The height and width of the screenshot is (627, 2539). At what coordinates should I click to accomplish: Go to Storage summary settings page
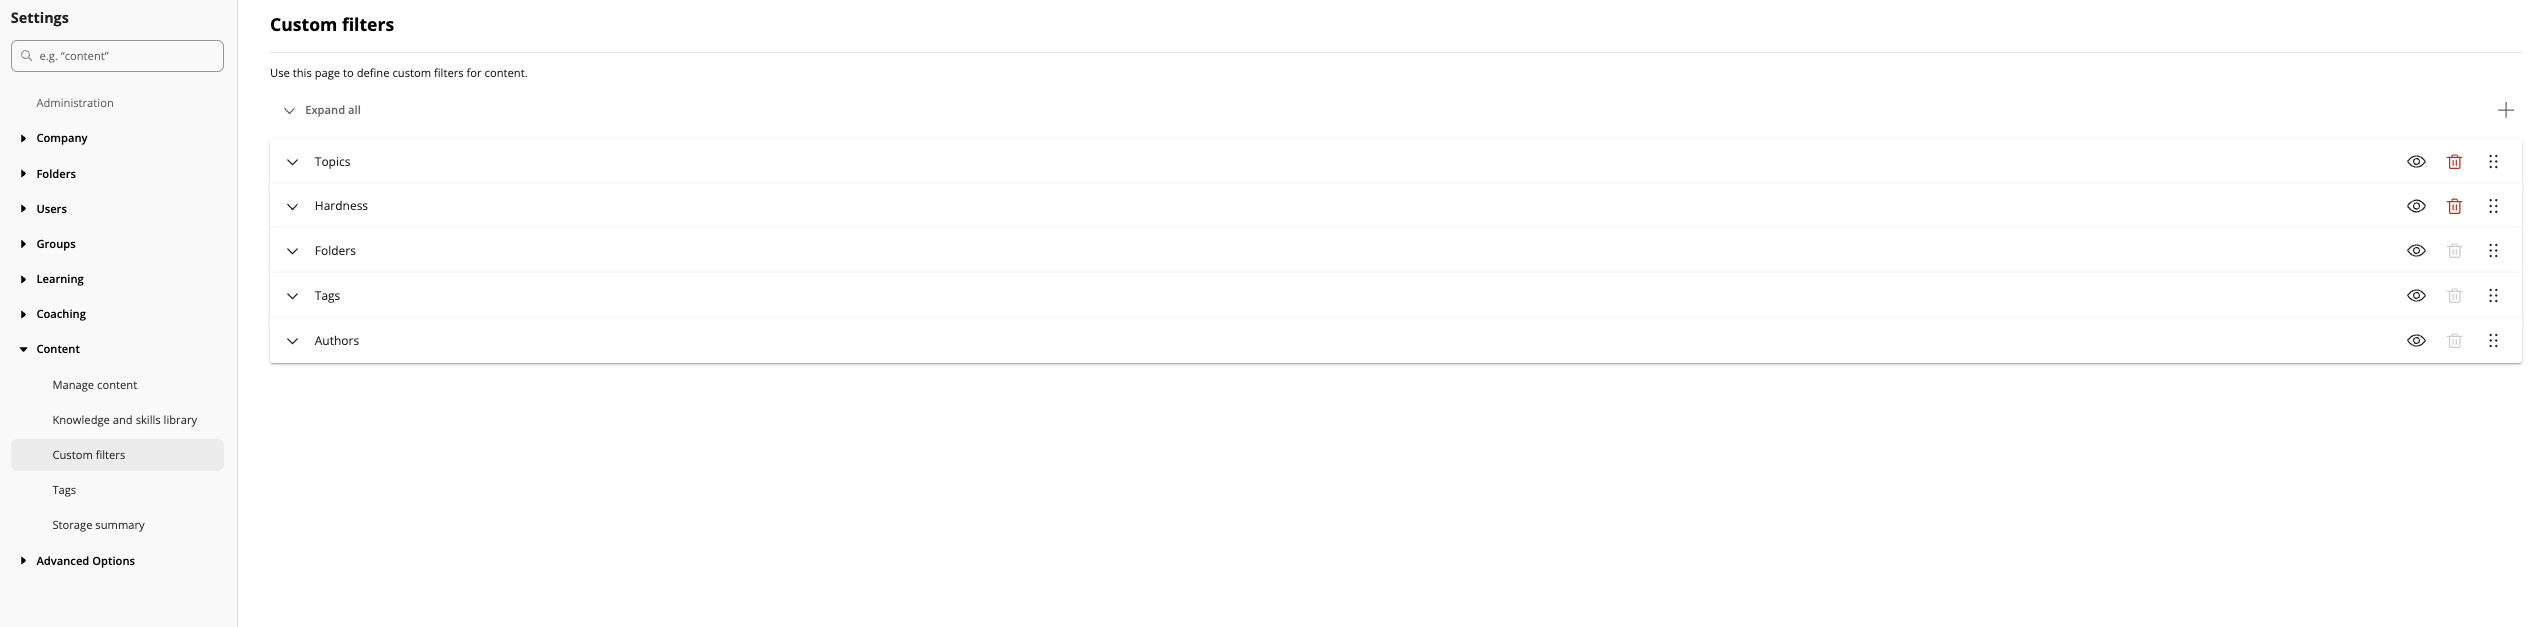pyautogui.click(x=98, y=525)
